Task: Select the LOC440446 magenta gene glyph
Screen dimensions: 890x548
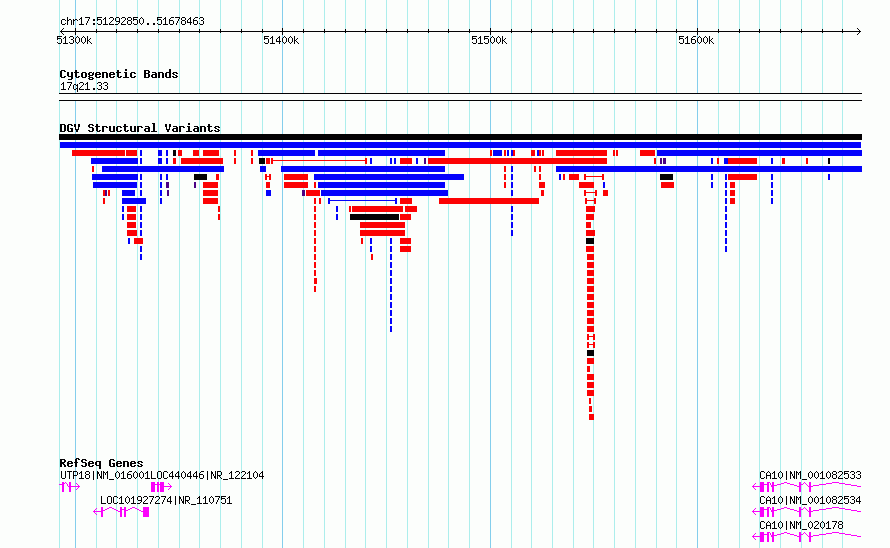Action: (161, 487)
